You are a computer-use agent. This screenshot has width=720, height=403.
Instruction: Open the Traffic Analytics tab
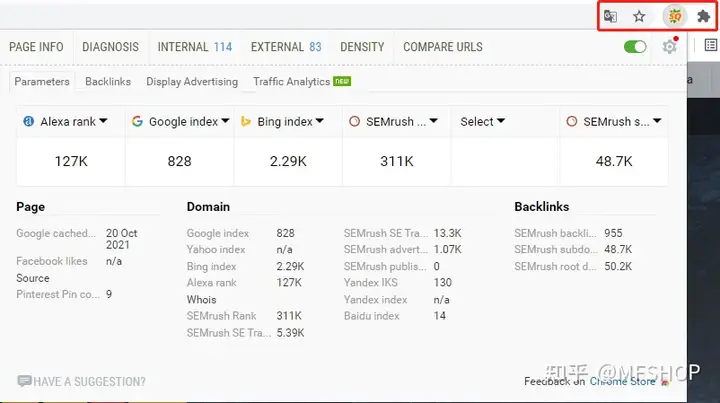pos(291,82)
